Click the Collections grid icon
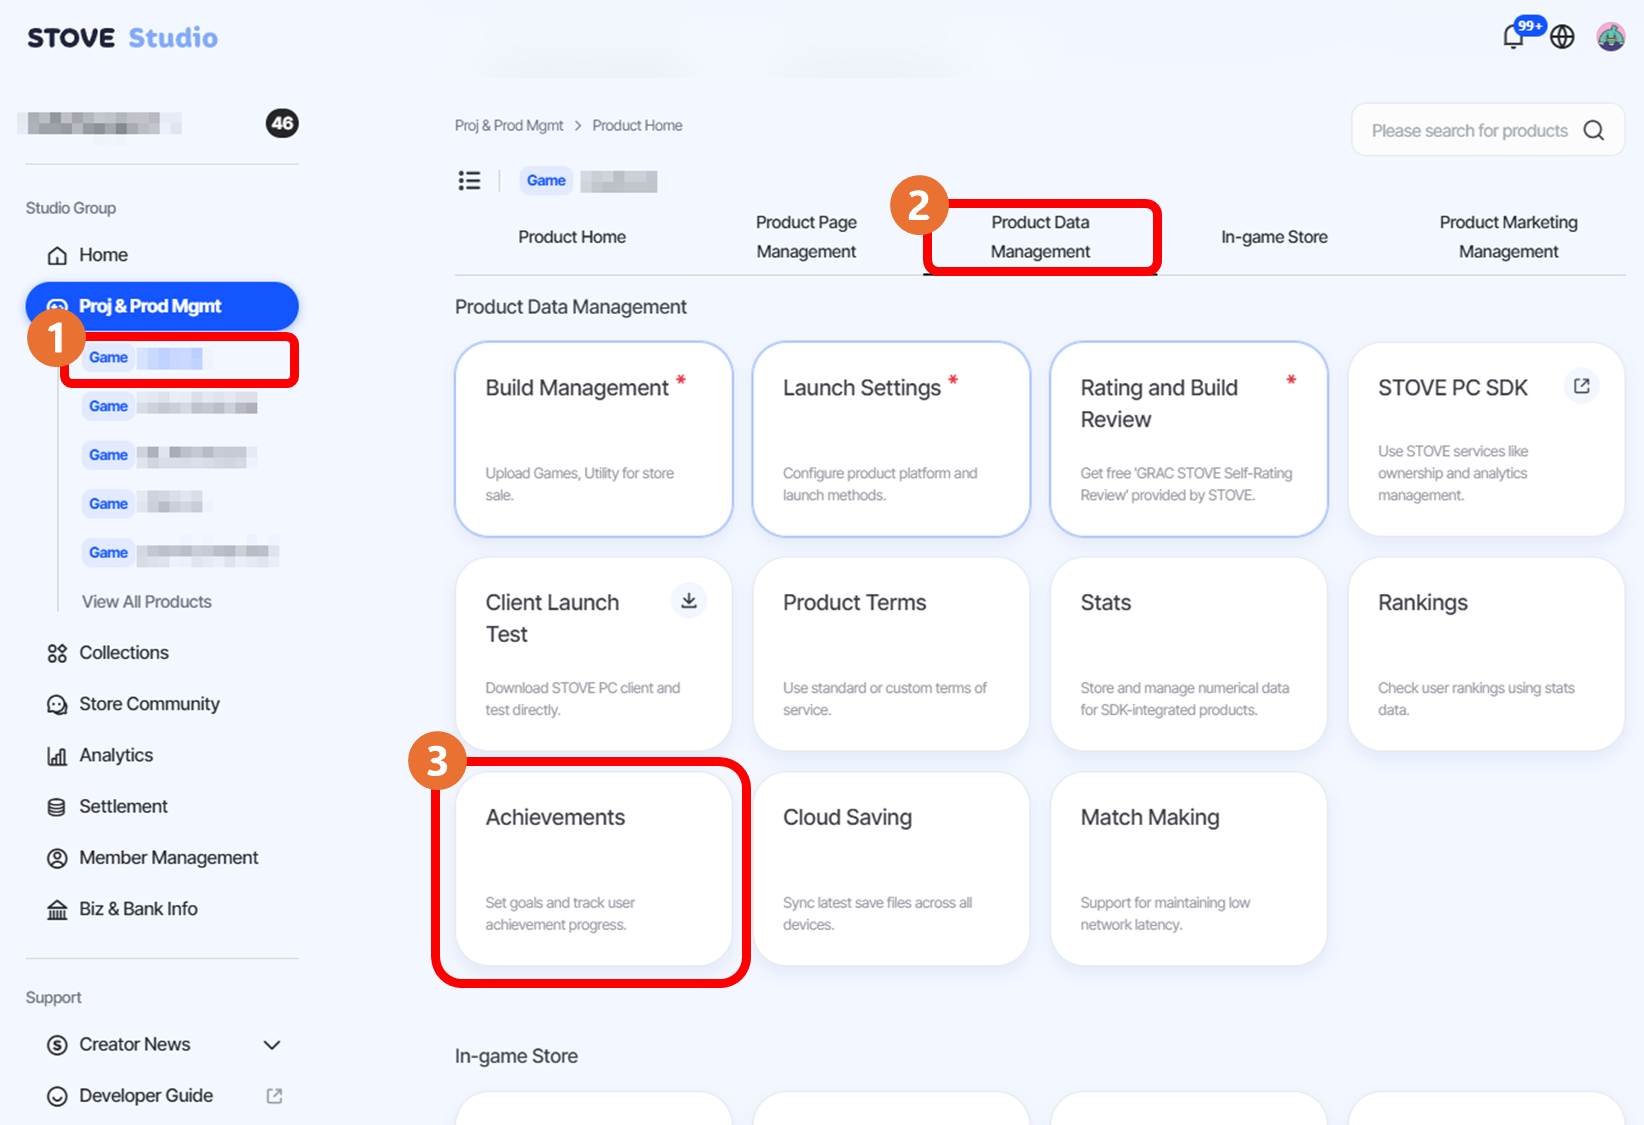This screenshot has width=1644, height=1125. pos(57,653)
